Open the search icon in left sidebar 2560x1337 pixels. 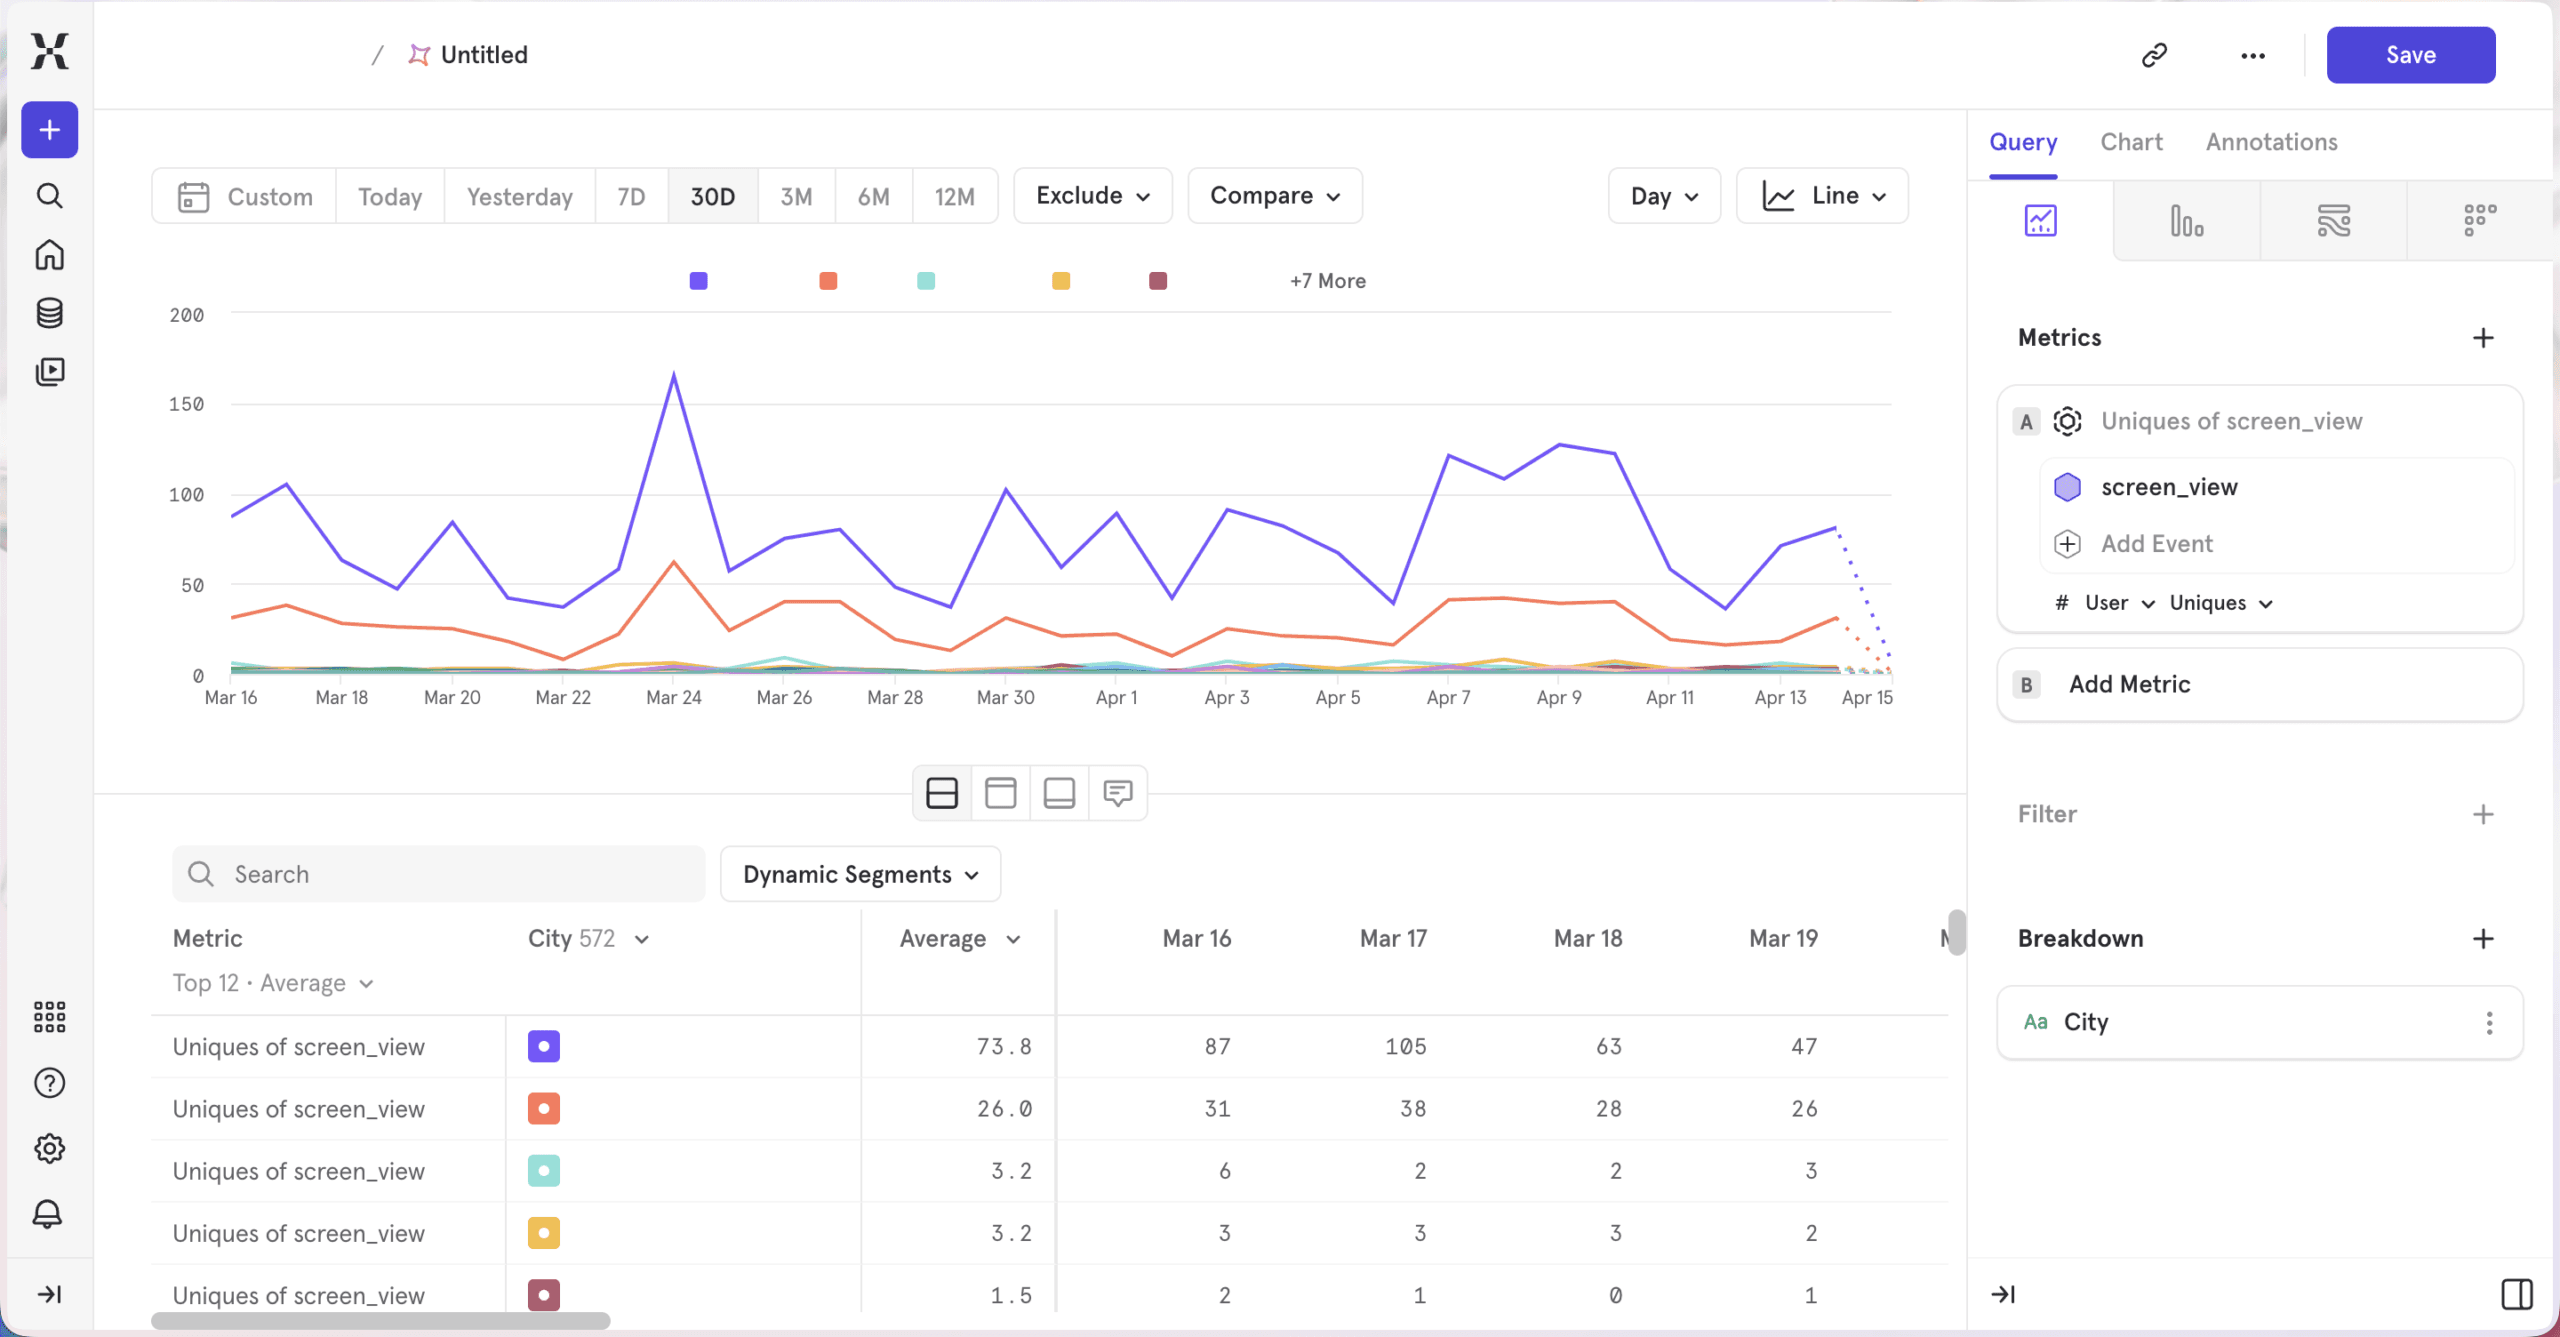click(49, 195)
